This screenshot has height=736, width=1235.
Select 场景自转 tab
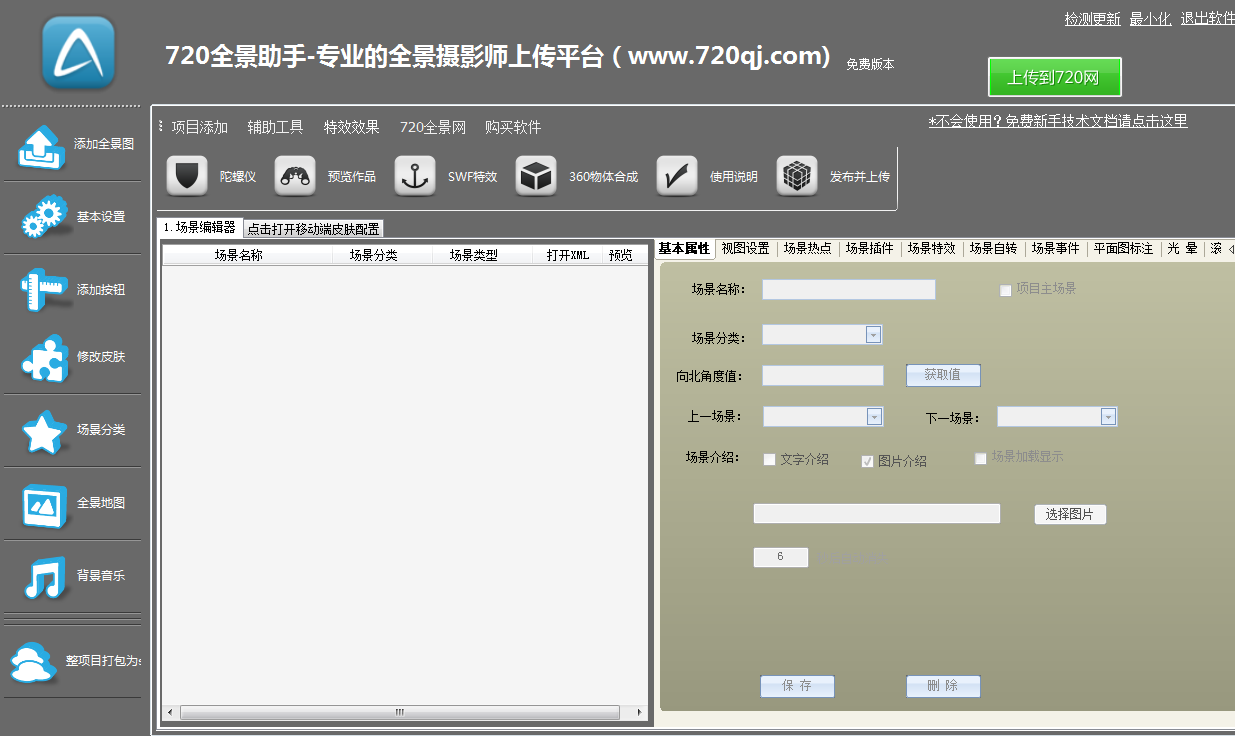coord(994,249)
